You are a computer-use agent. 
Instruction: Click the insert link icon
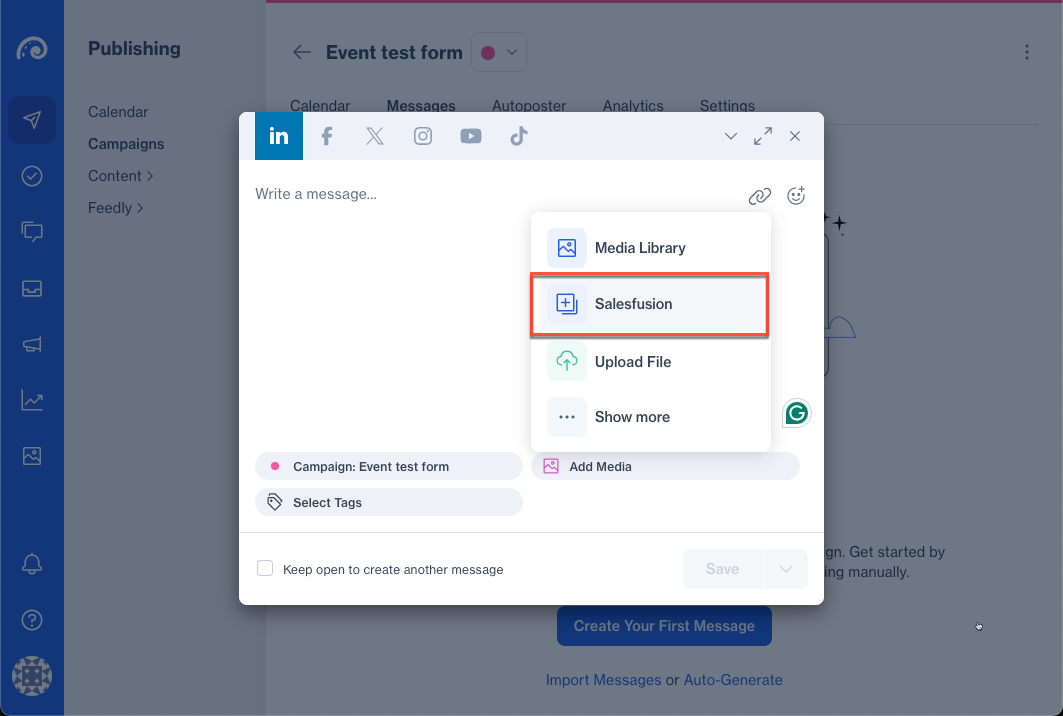[760, 196]
